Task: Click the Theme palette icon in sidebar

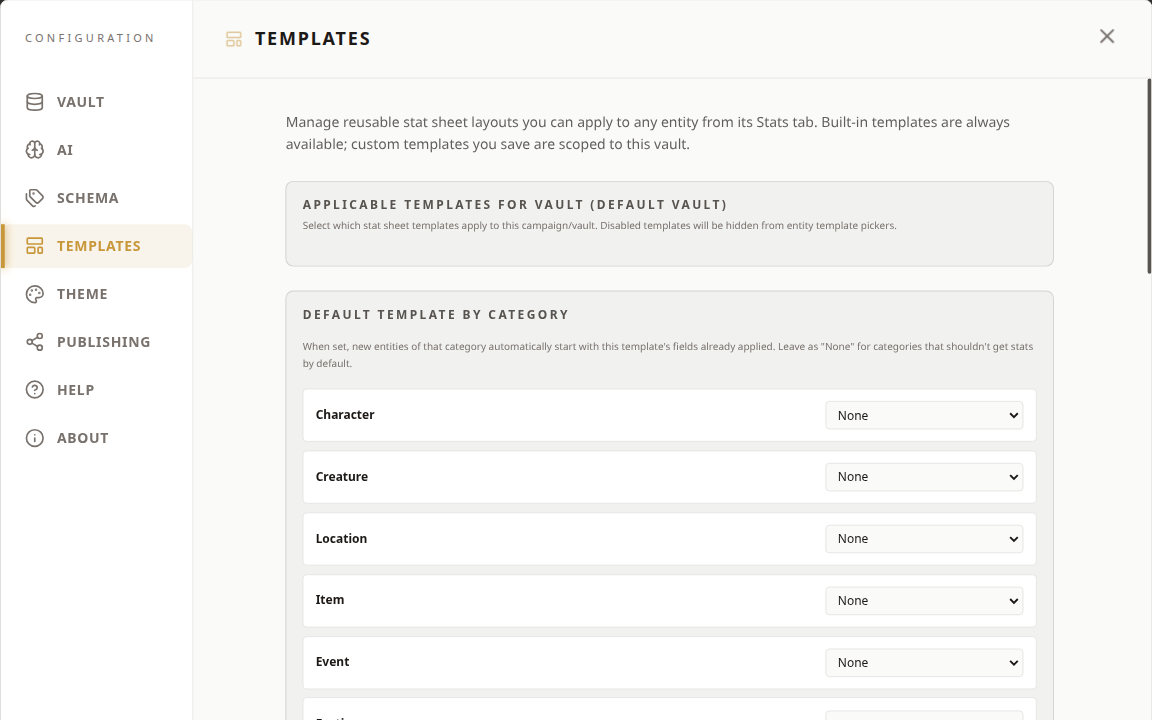Action: pos(35,294)
